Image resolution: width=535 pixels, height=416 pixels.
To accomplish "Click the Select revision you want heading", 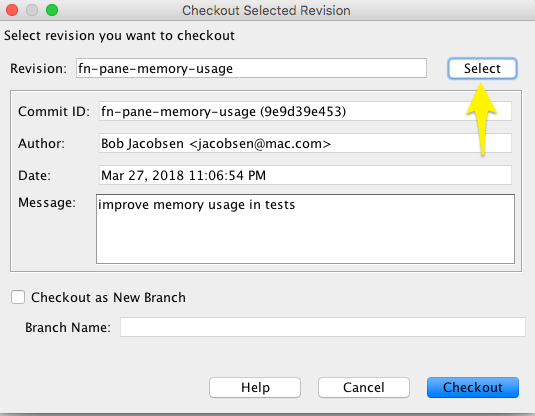I will (x=119, y=36).
